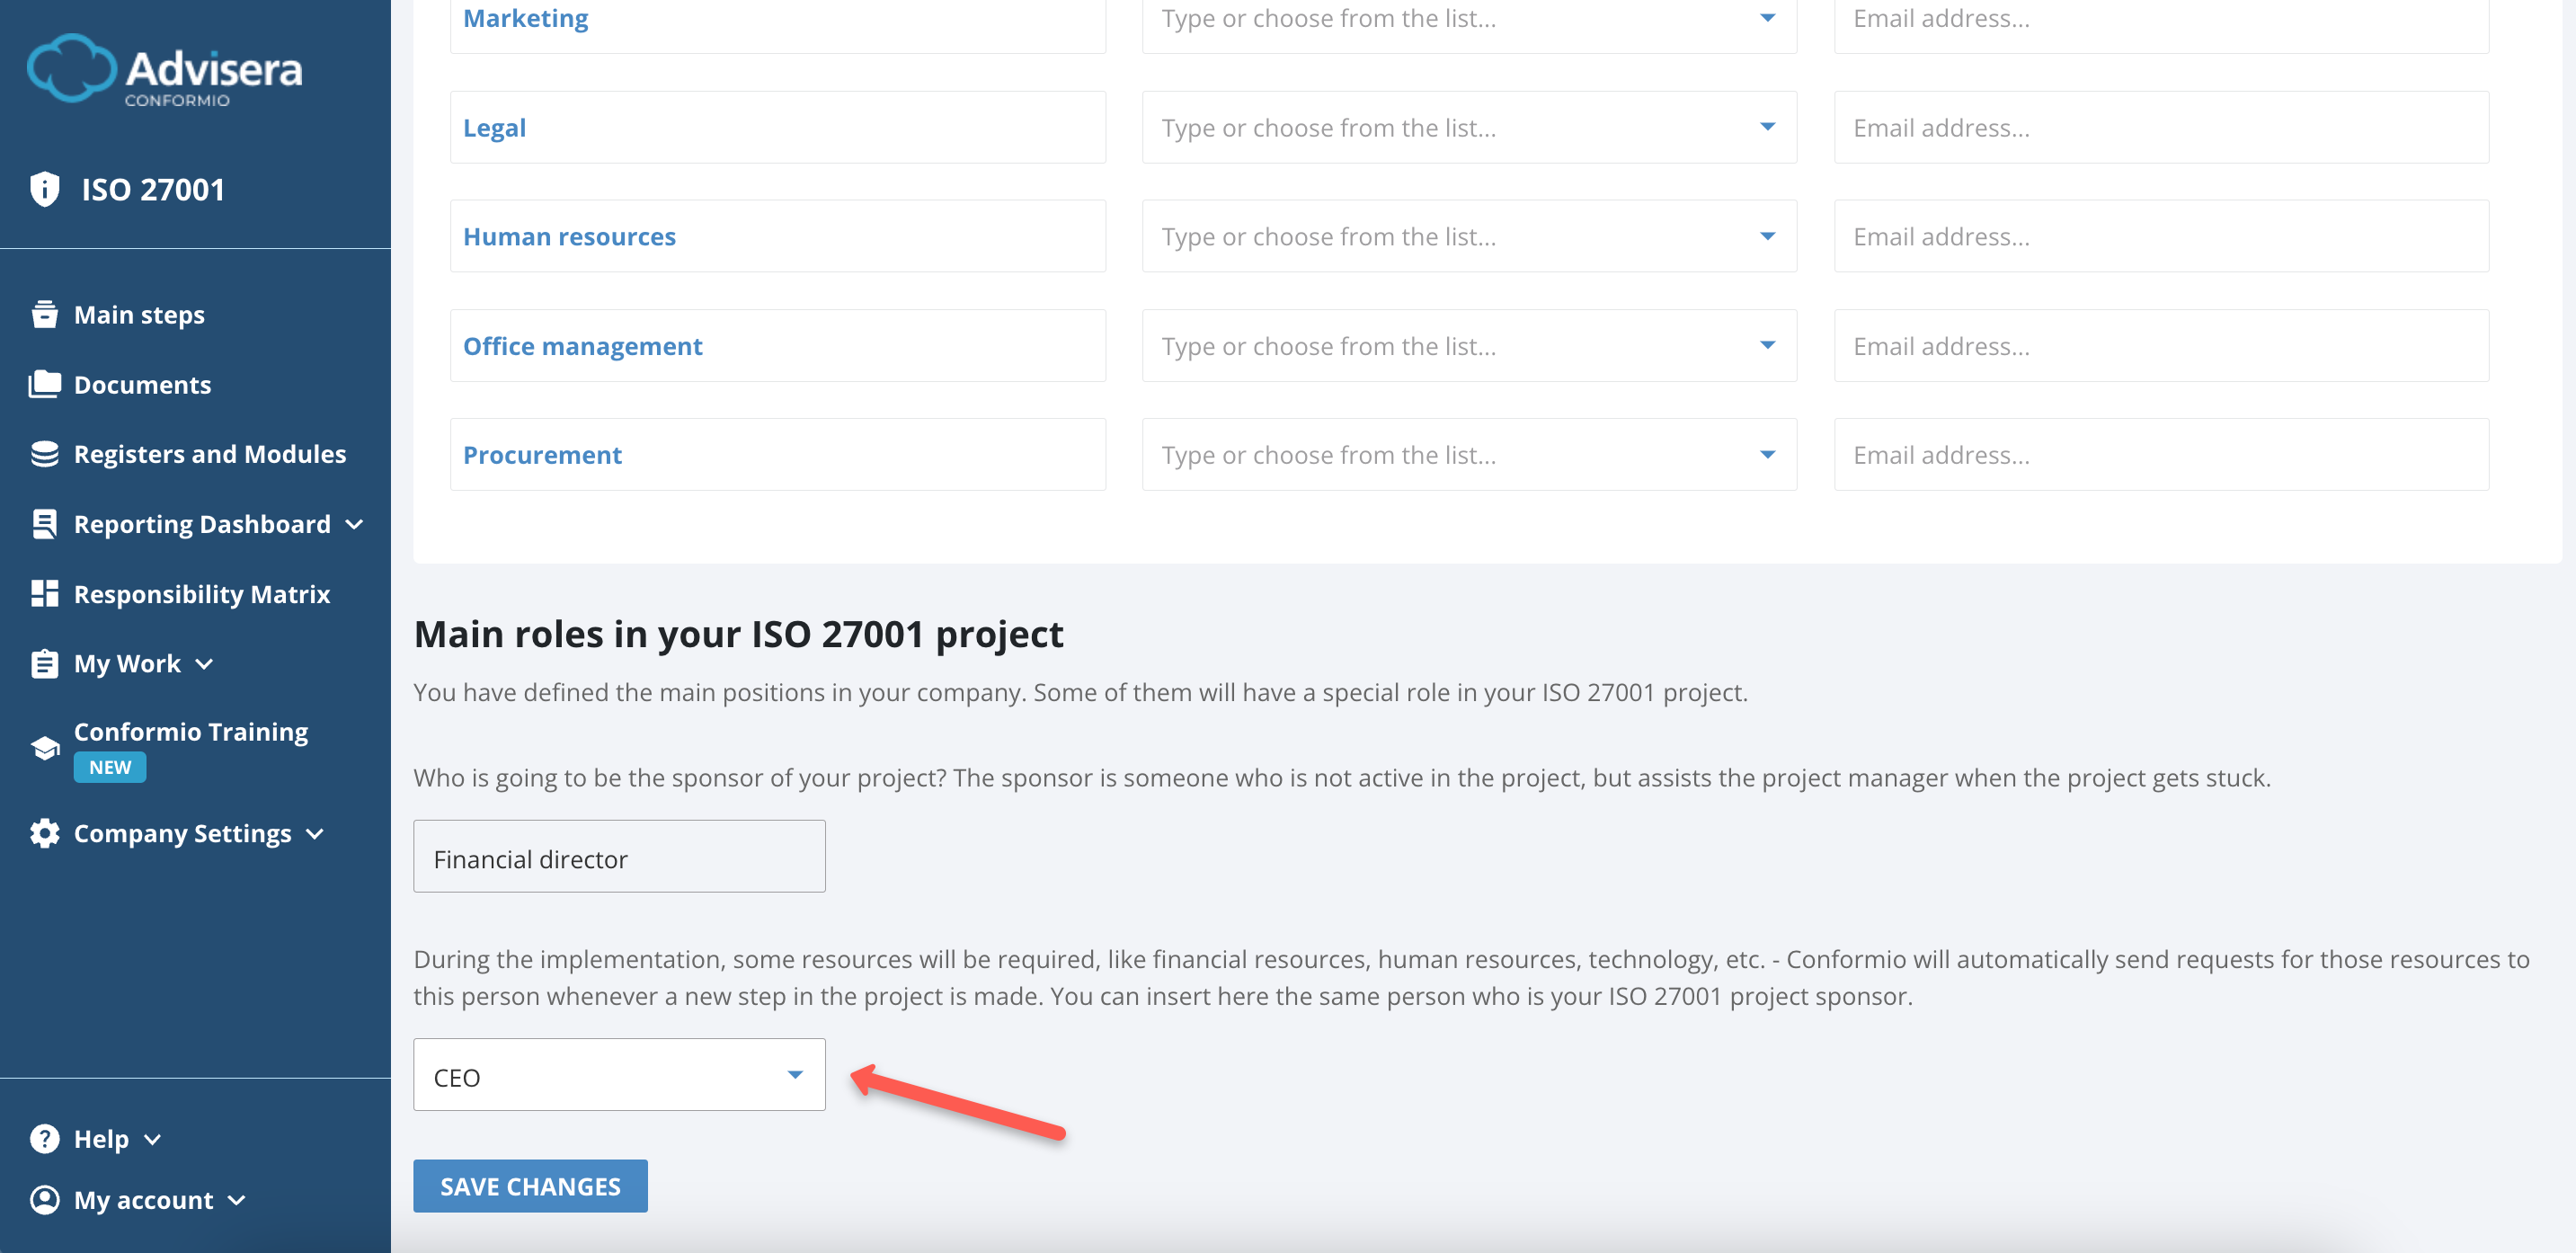Click the Help question mark icon

pyautogui.click(x=45, y=1138)
